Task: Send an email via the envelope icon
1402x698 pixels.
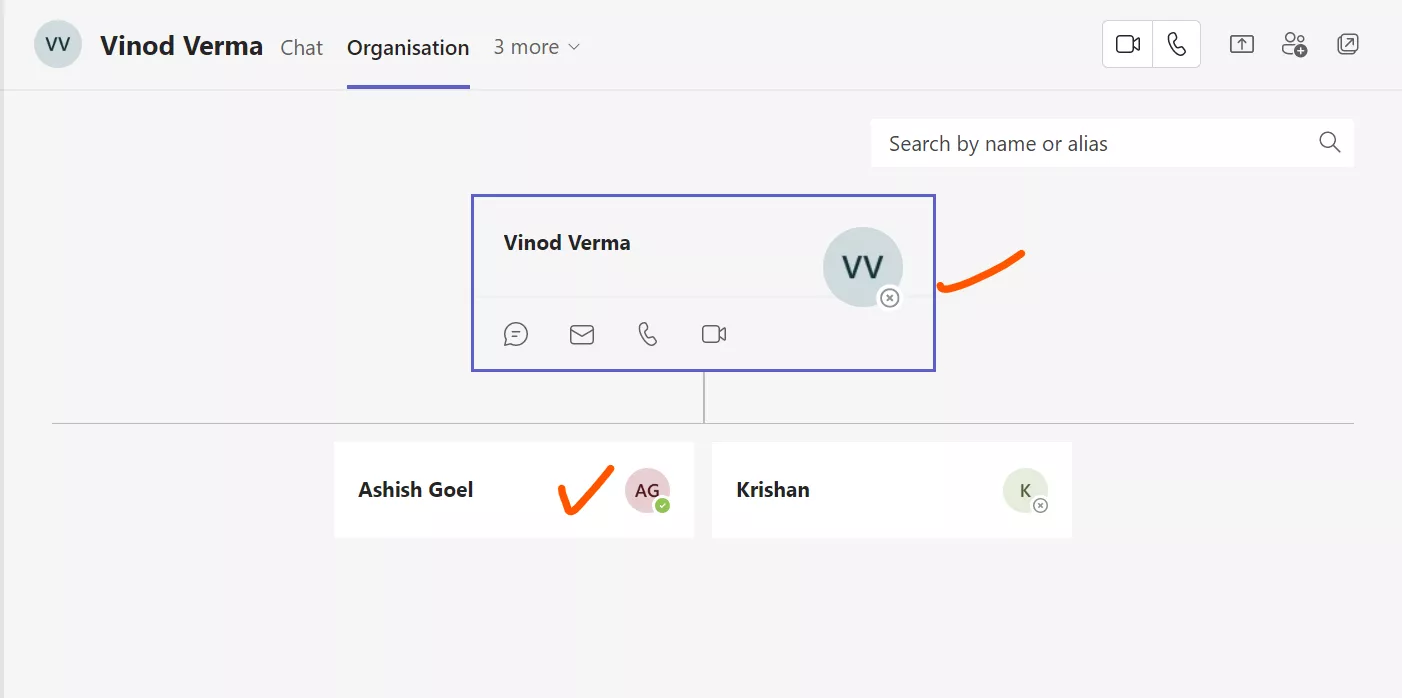Action: pos(581,334)
